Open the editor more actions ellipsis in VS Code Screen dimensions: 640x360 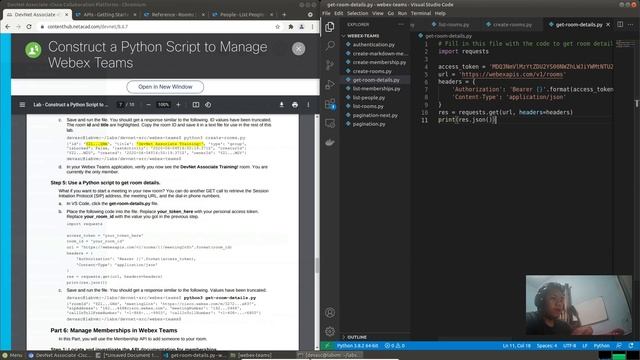click(631, 24)
